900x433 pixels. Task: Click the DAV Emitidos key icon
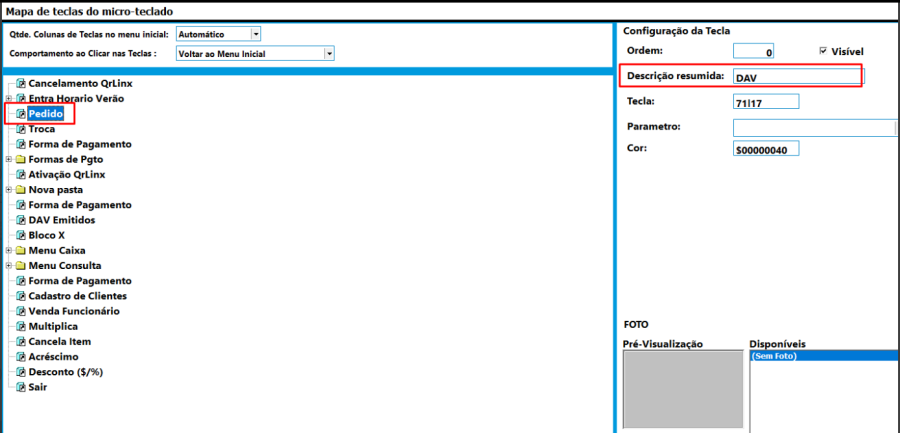tap(21, 220)
